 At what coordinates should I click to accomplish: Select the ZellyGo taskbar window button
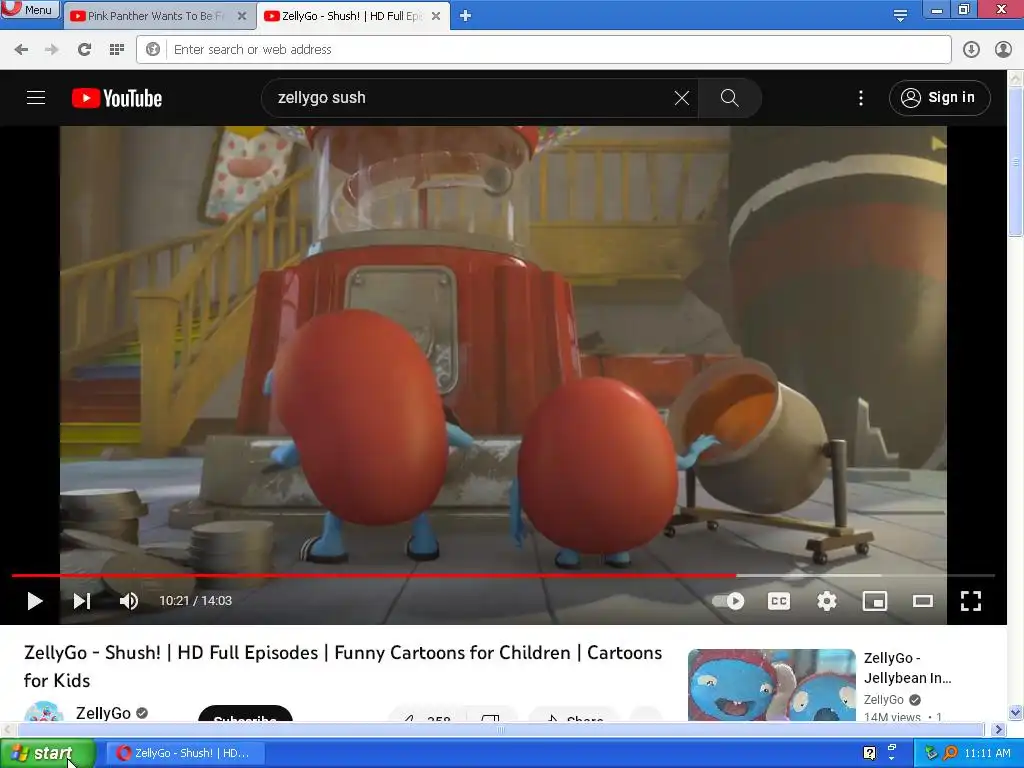coord(185,753)
